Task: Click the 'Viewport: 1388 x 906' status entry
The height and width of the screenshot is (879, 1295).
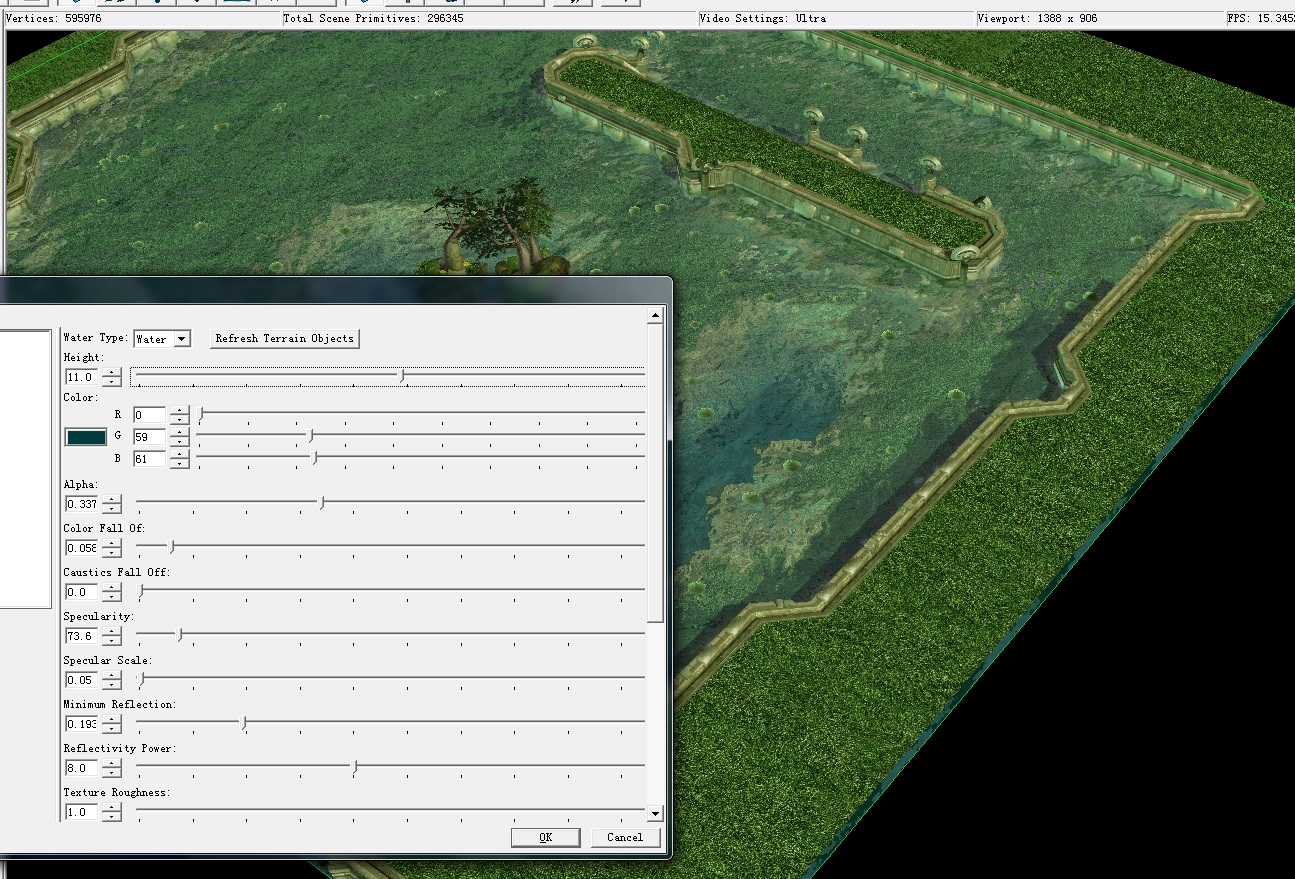Action: coord(1038,18)
